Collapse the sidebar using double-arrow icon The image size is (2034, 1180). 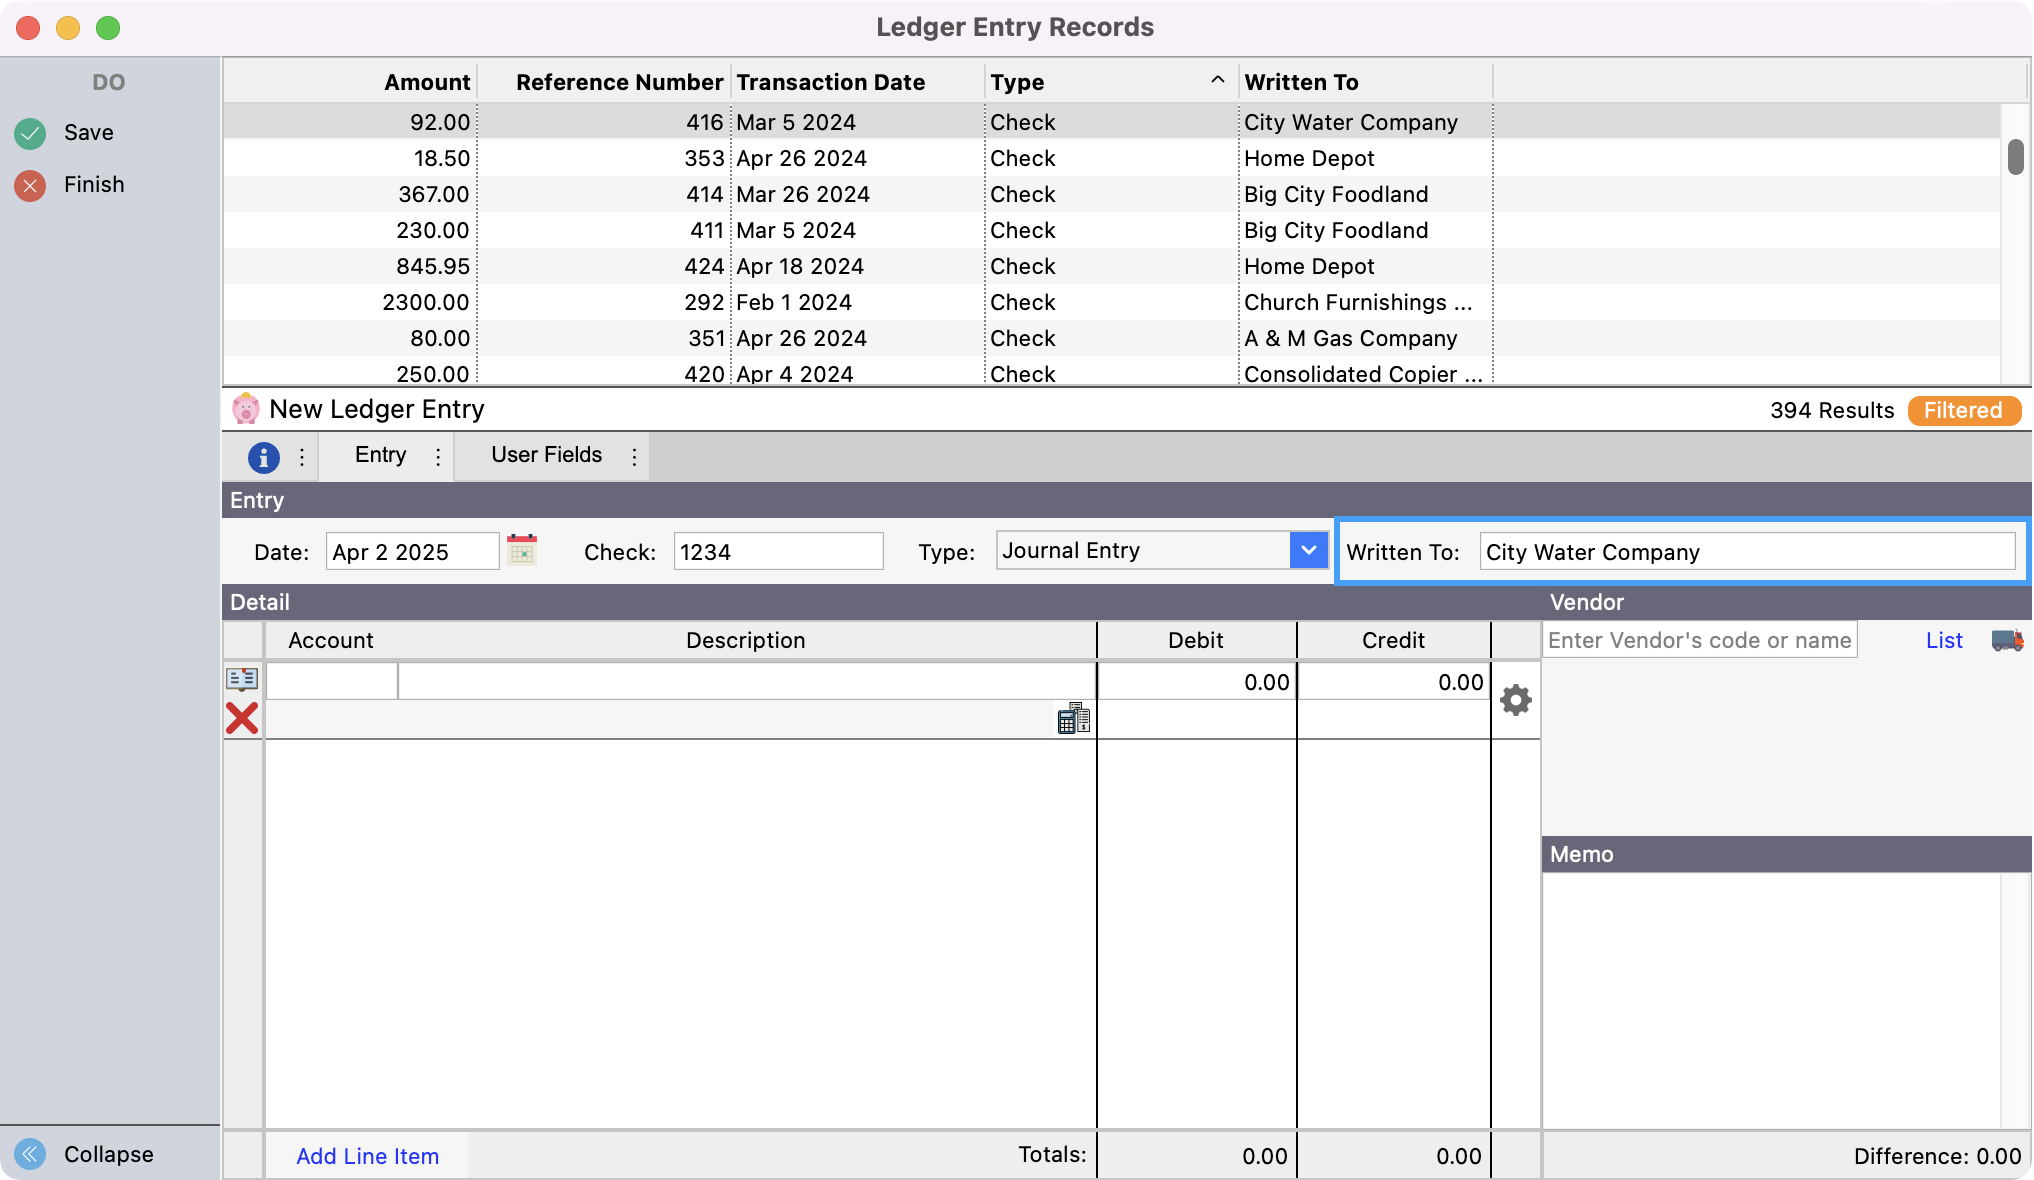coord(30,1154)
